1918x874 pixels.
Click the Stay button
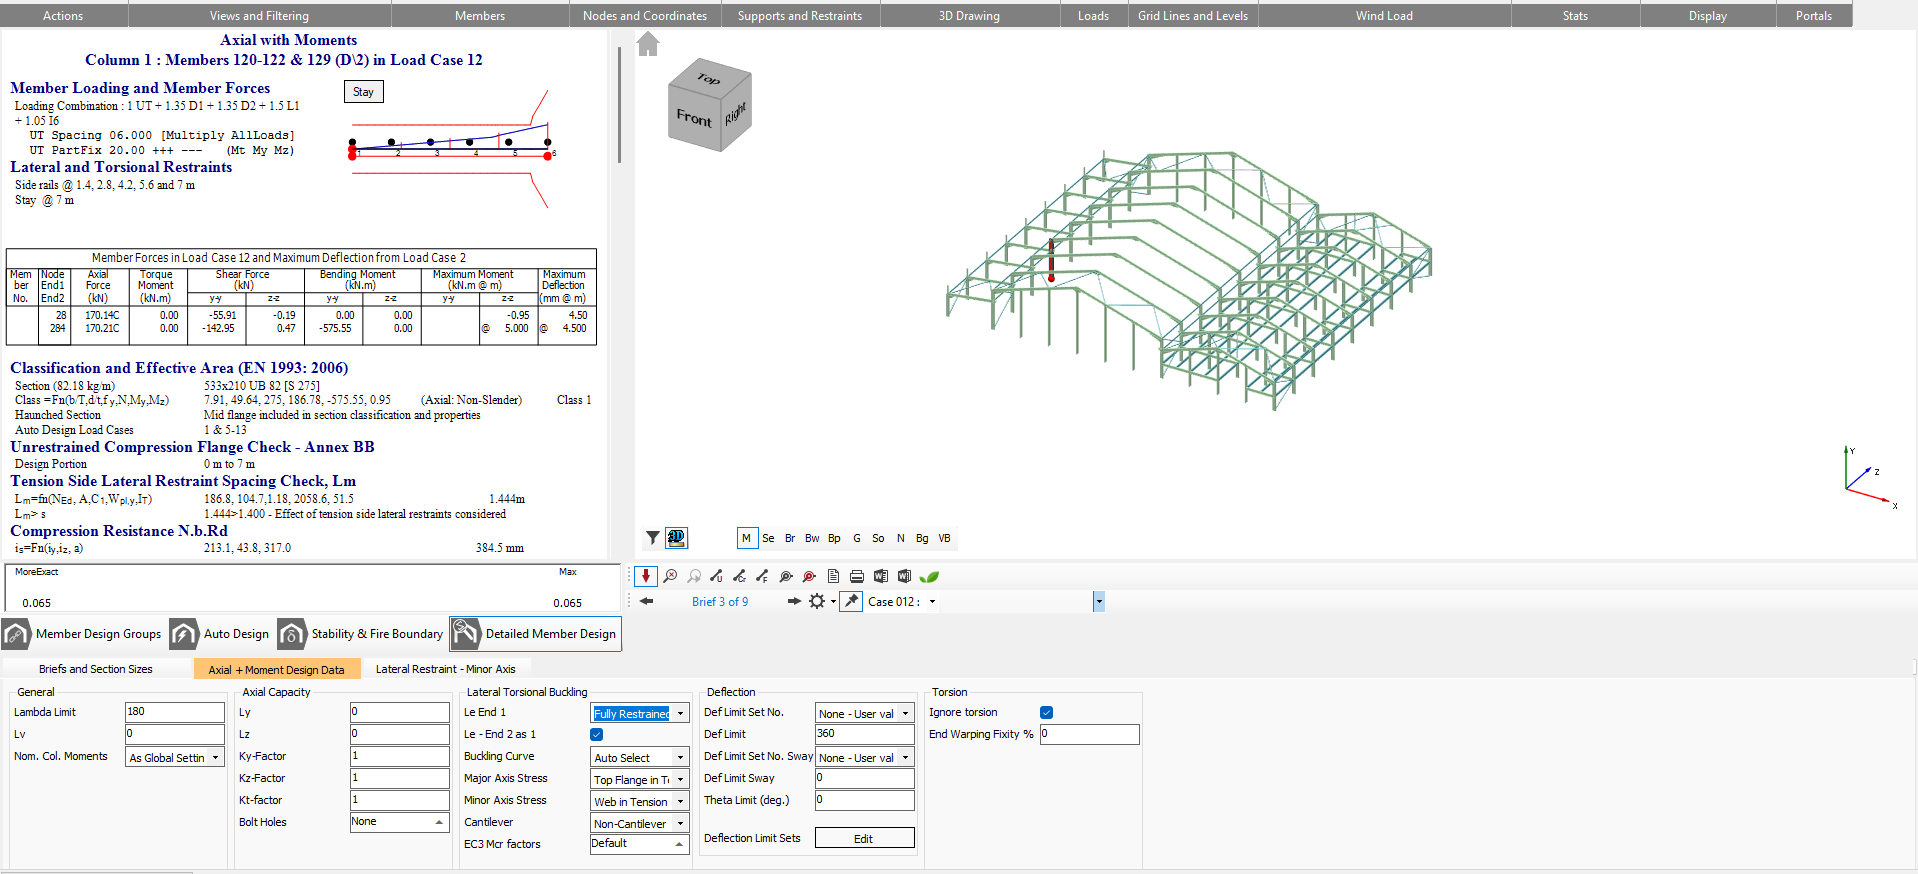click(363, 92)
